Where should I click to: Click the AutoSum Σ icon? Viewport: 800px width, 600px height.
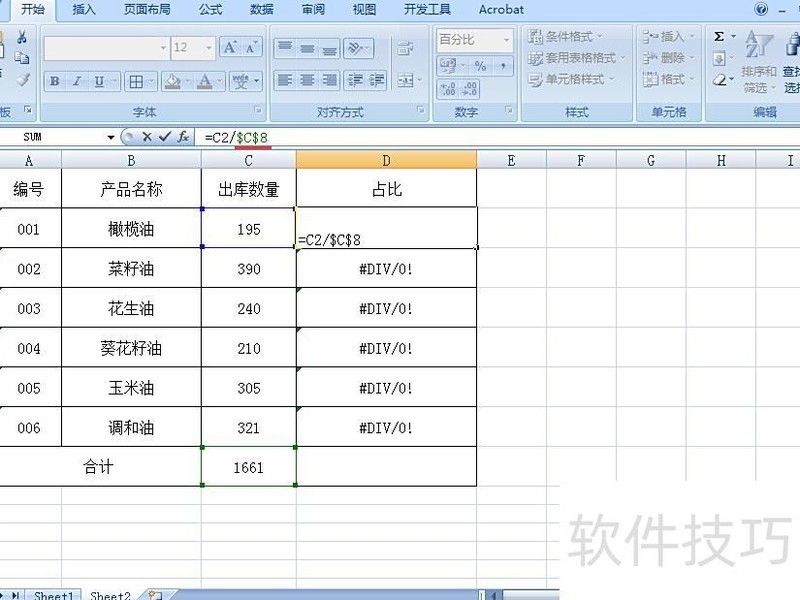coord(719,35)
